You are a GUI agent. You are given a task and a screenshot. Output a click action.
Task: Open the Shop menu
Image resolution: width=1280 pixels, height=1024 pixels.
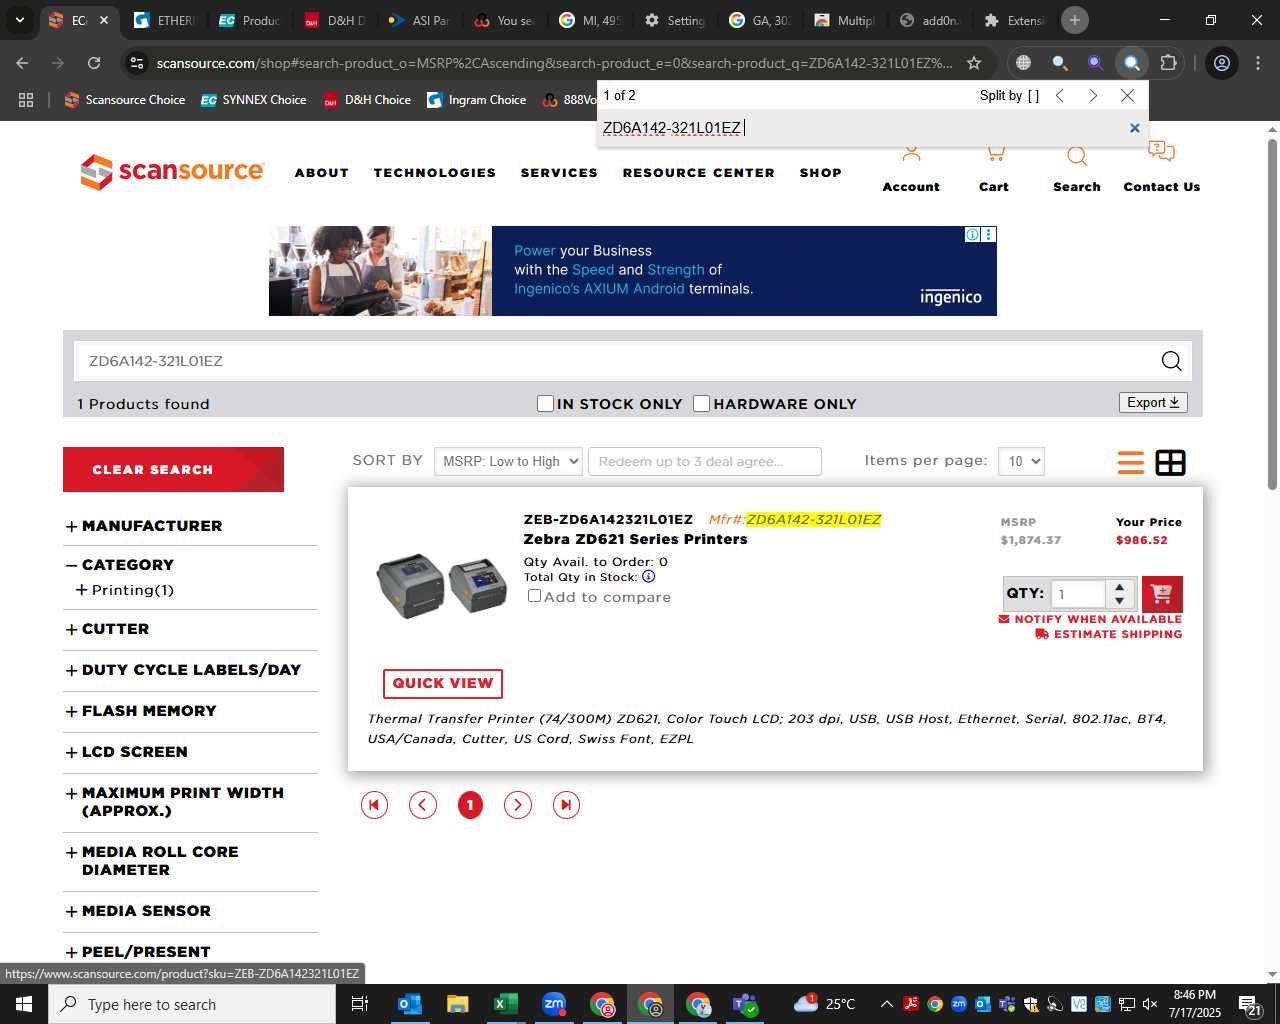821,173
